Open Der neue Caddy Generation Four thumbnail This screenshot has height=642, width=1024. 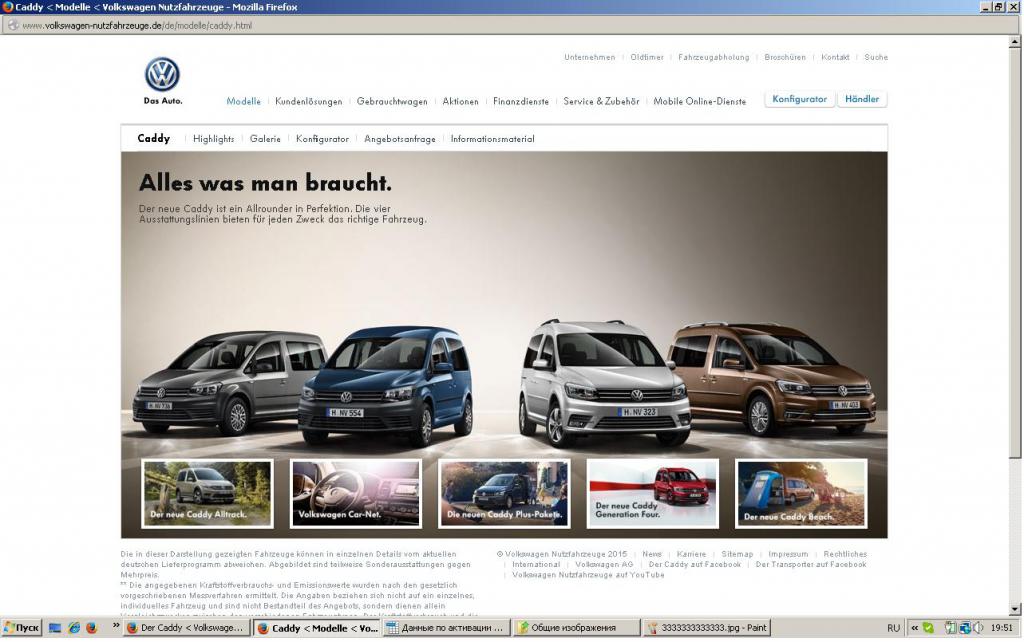(x=652, y=494)
